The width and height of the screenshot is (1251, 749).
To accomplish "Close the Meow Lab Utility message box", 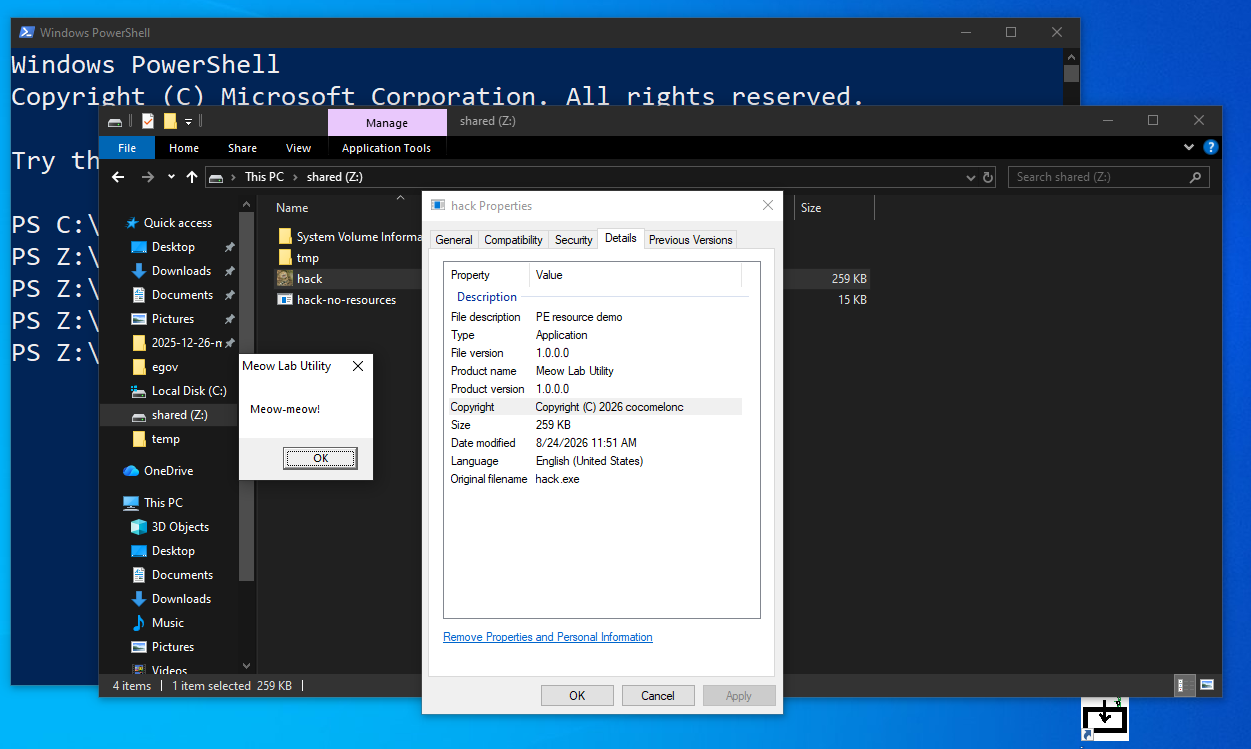I will 358,367.
